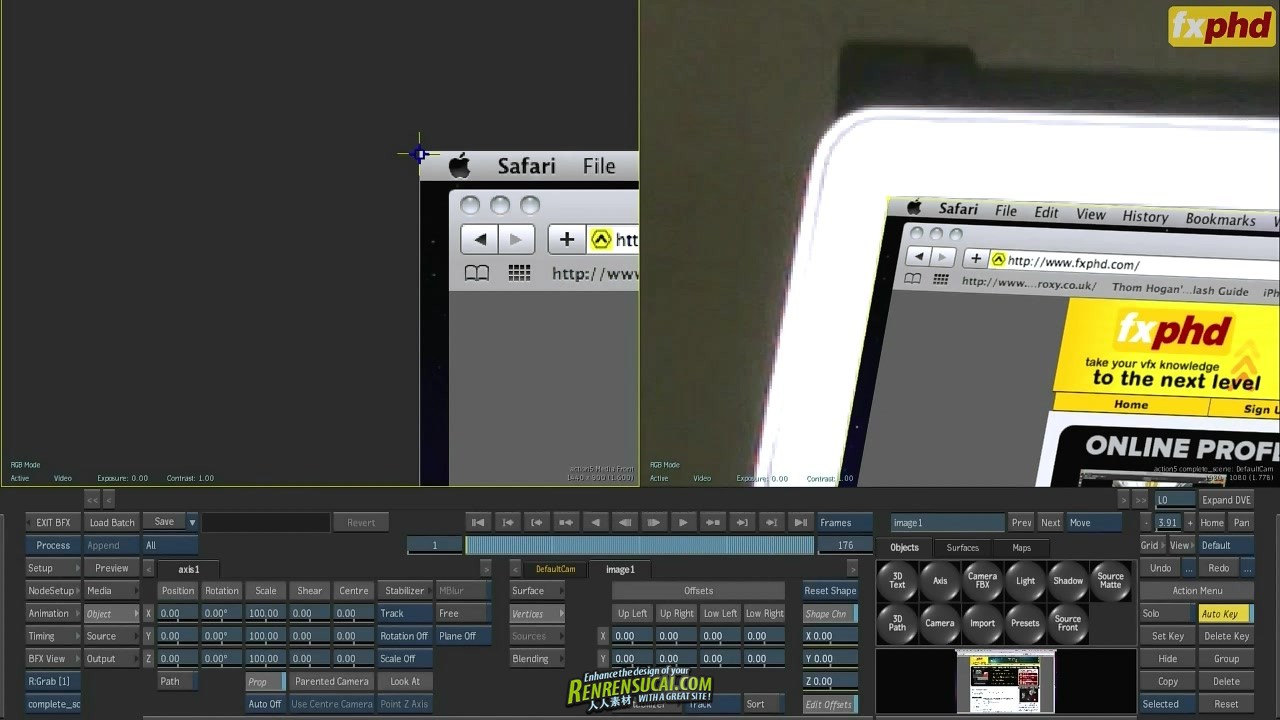
Task: Toggle the Solo button
Action: pyautogui.click(x=1166, y=614)
